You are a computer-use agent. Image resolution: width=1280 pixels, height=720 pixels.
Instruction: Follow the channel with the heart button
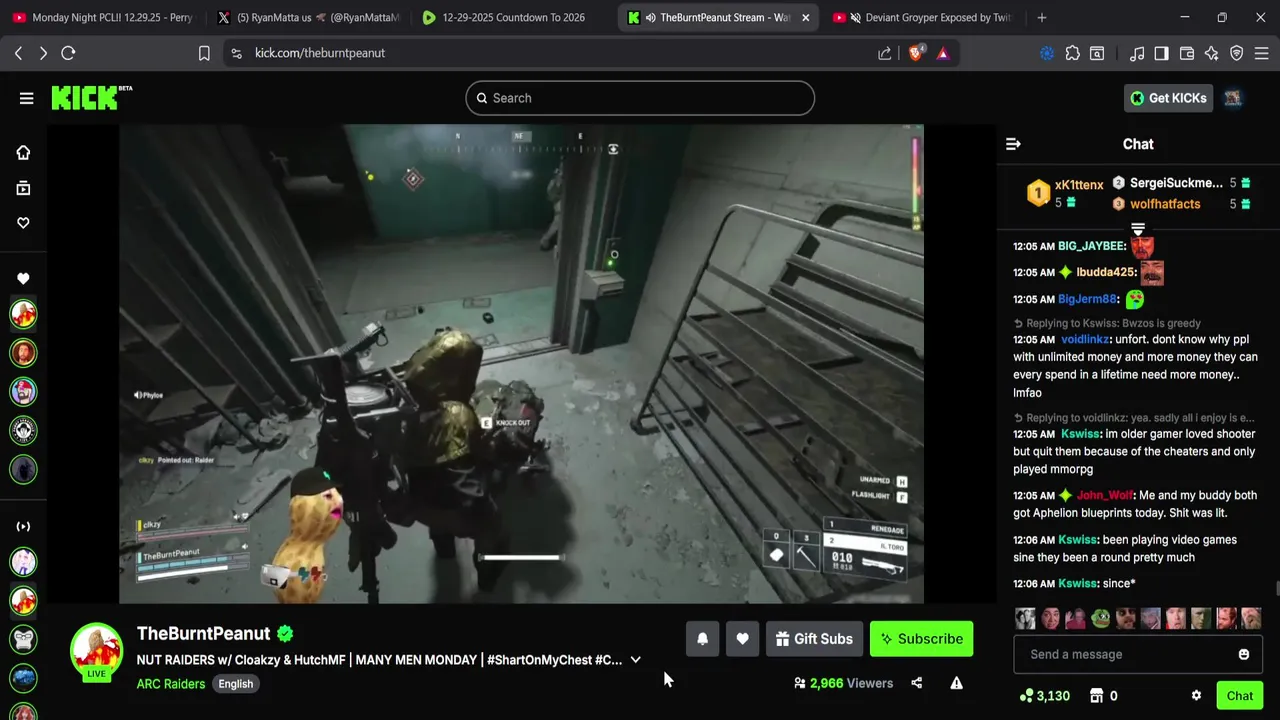coord(742,639)
